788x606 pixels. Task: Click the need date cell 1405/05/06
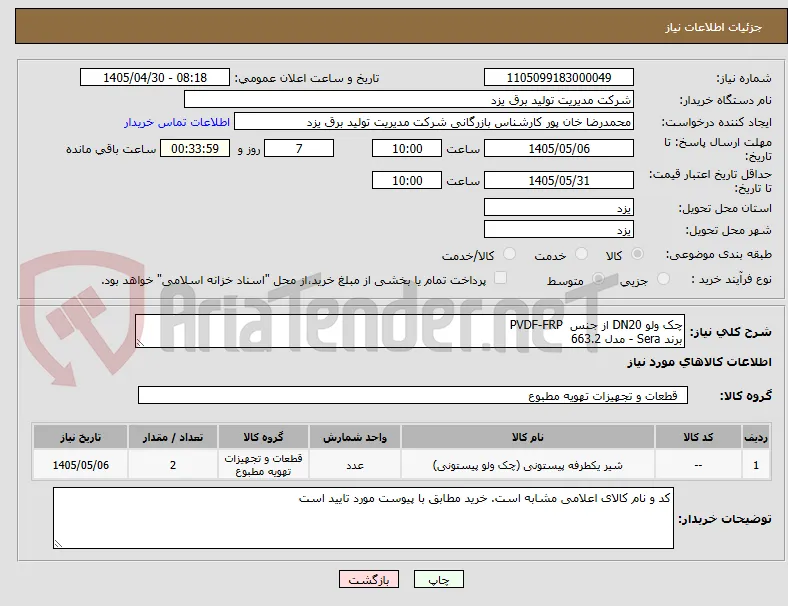(x=80, y=465)
